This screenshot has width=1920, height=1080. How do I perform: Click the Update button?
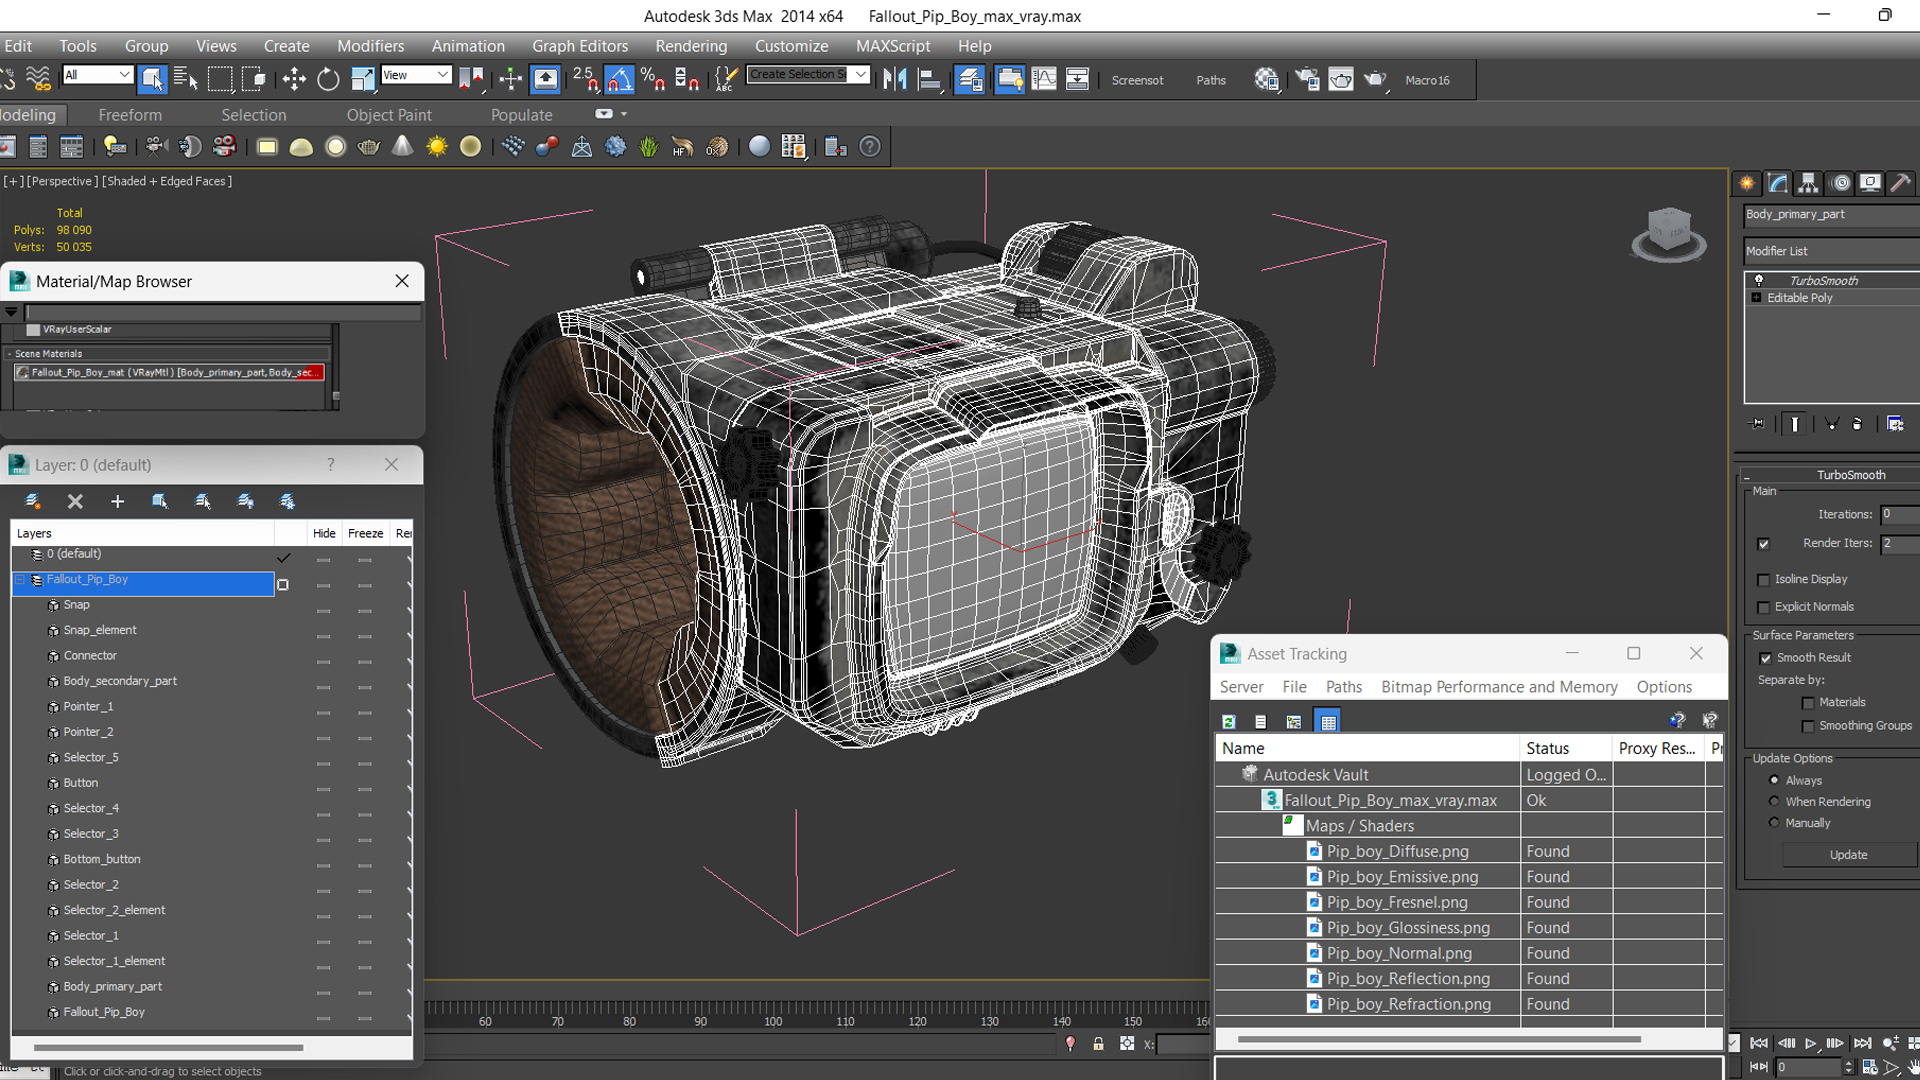tap(1849, 855)
